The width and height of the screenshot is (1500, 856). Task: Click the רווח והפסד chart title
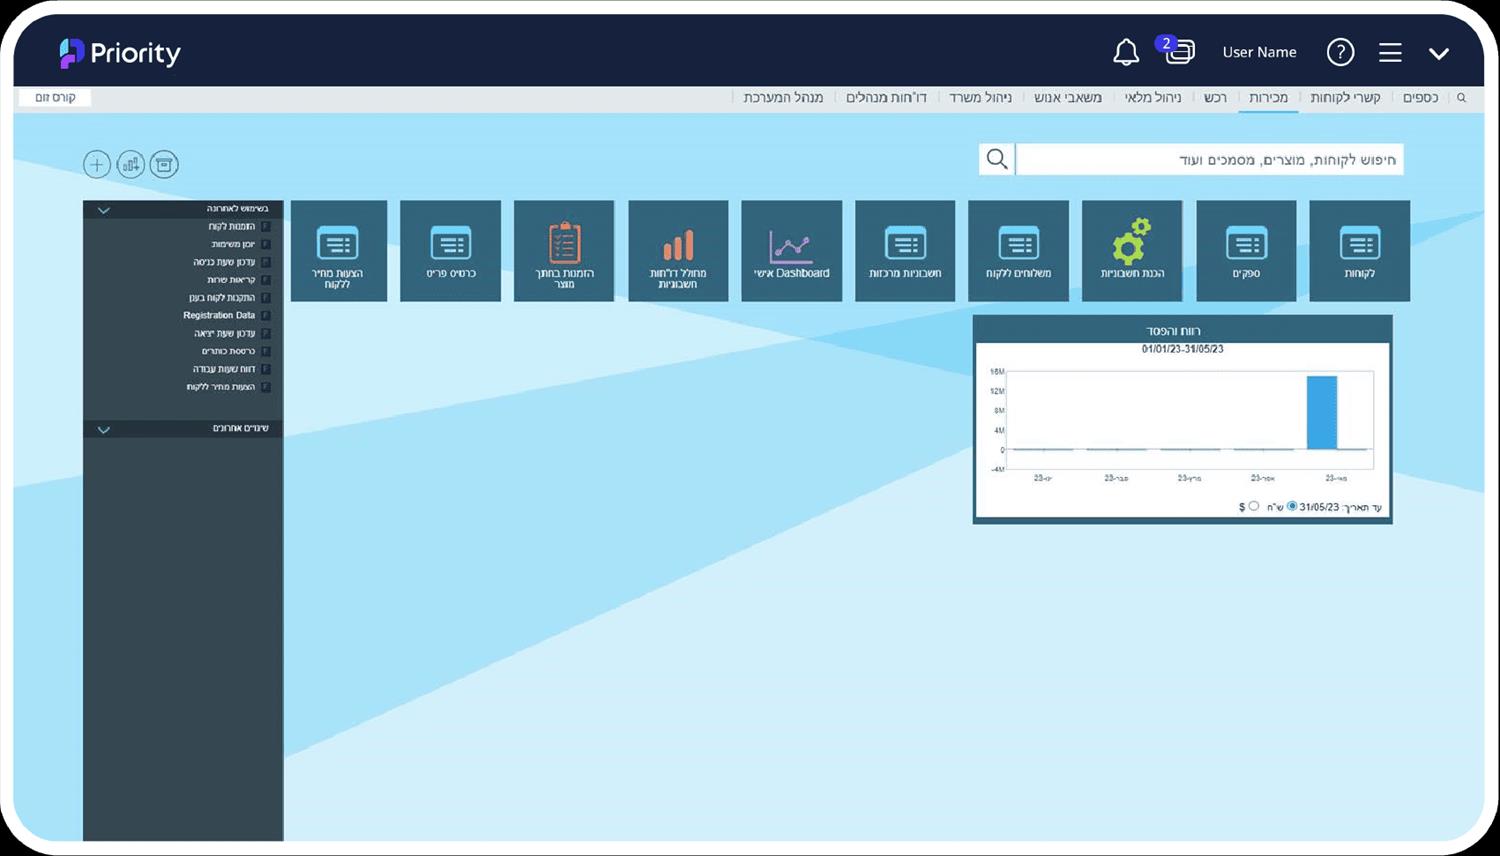click(1173, 331)
